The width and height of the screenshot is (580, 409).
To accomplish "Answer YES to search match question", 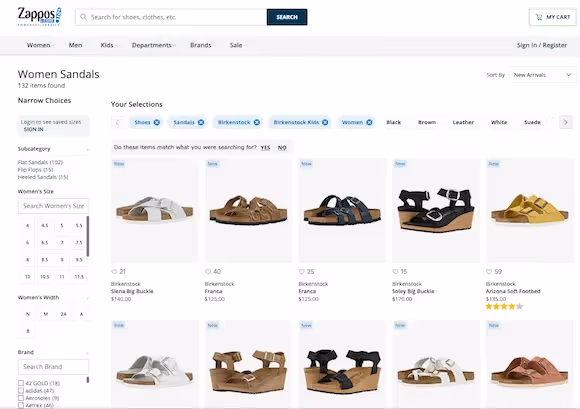I will tap(265, 148).
